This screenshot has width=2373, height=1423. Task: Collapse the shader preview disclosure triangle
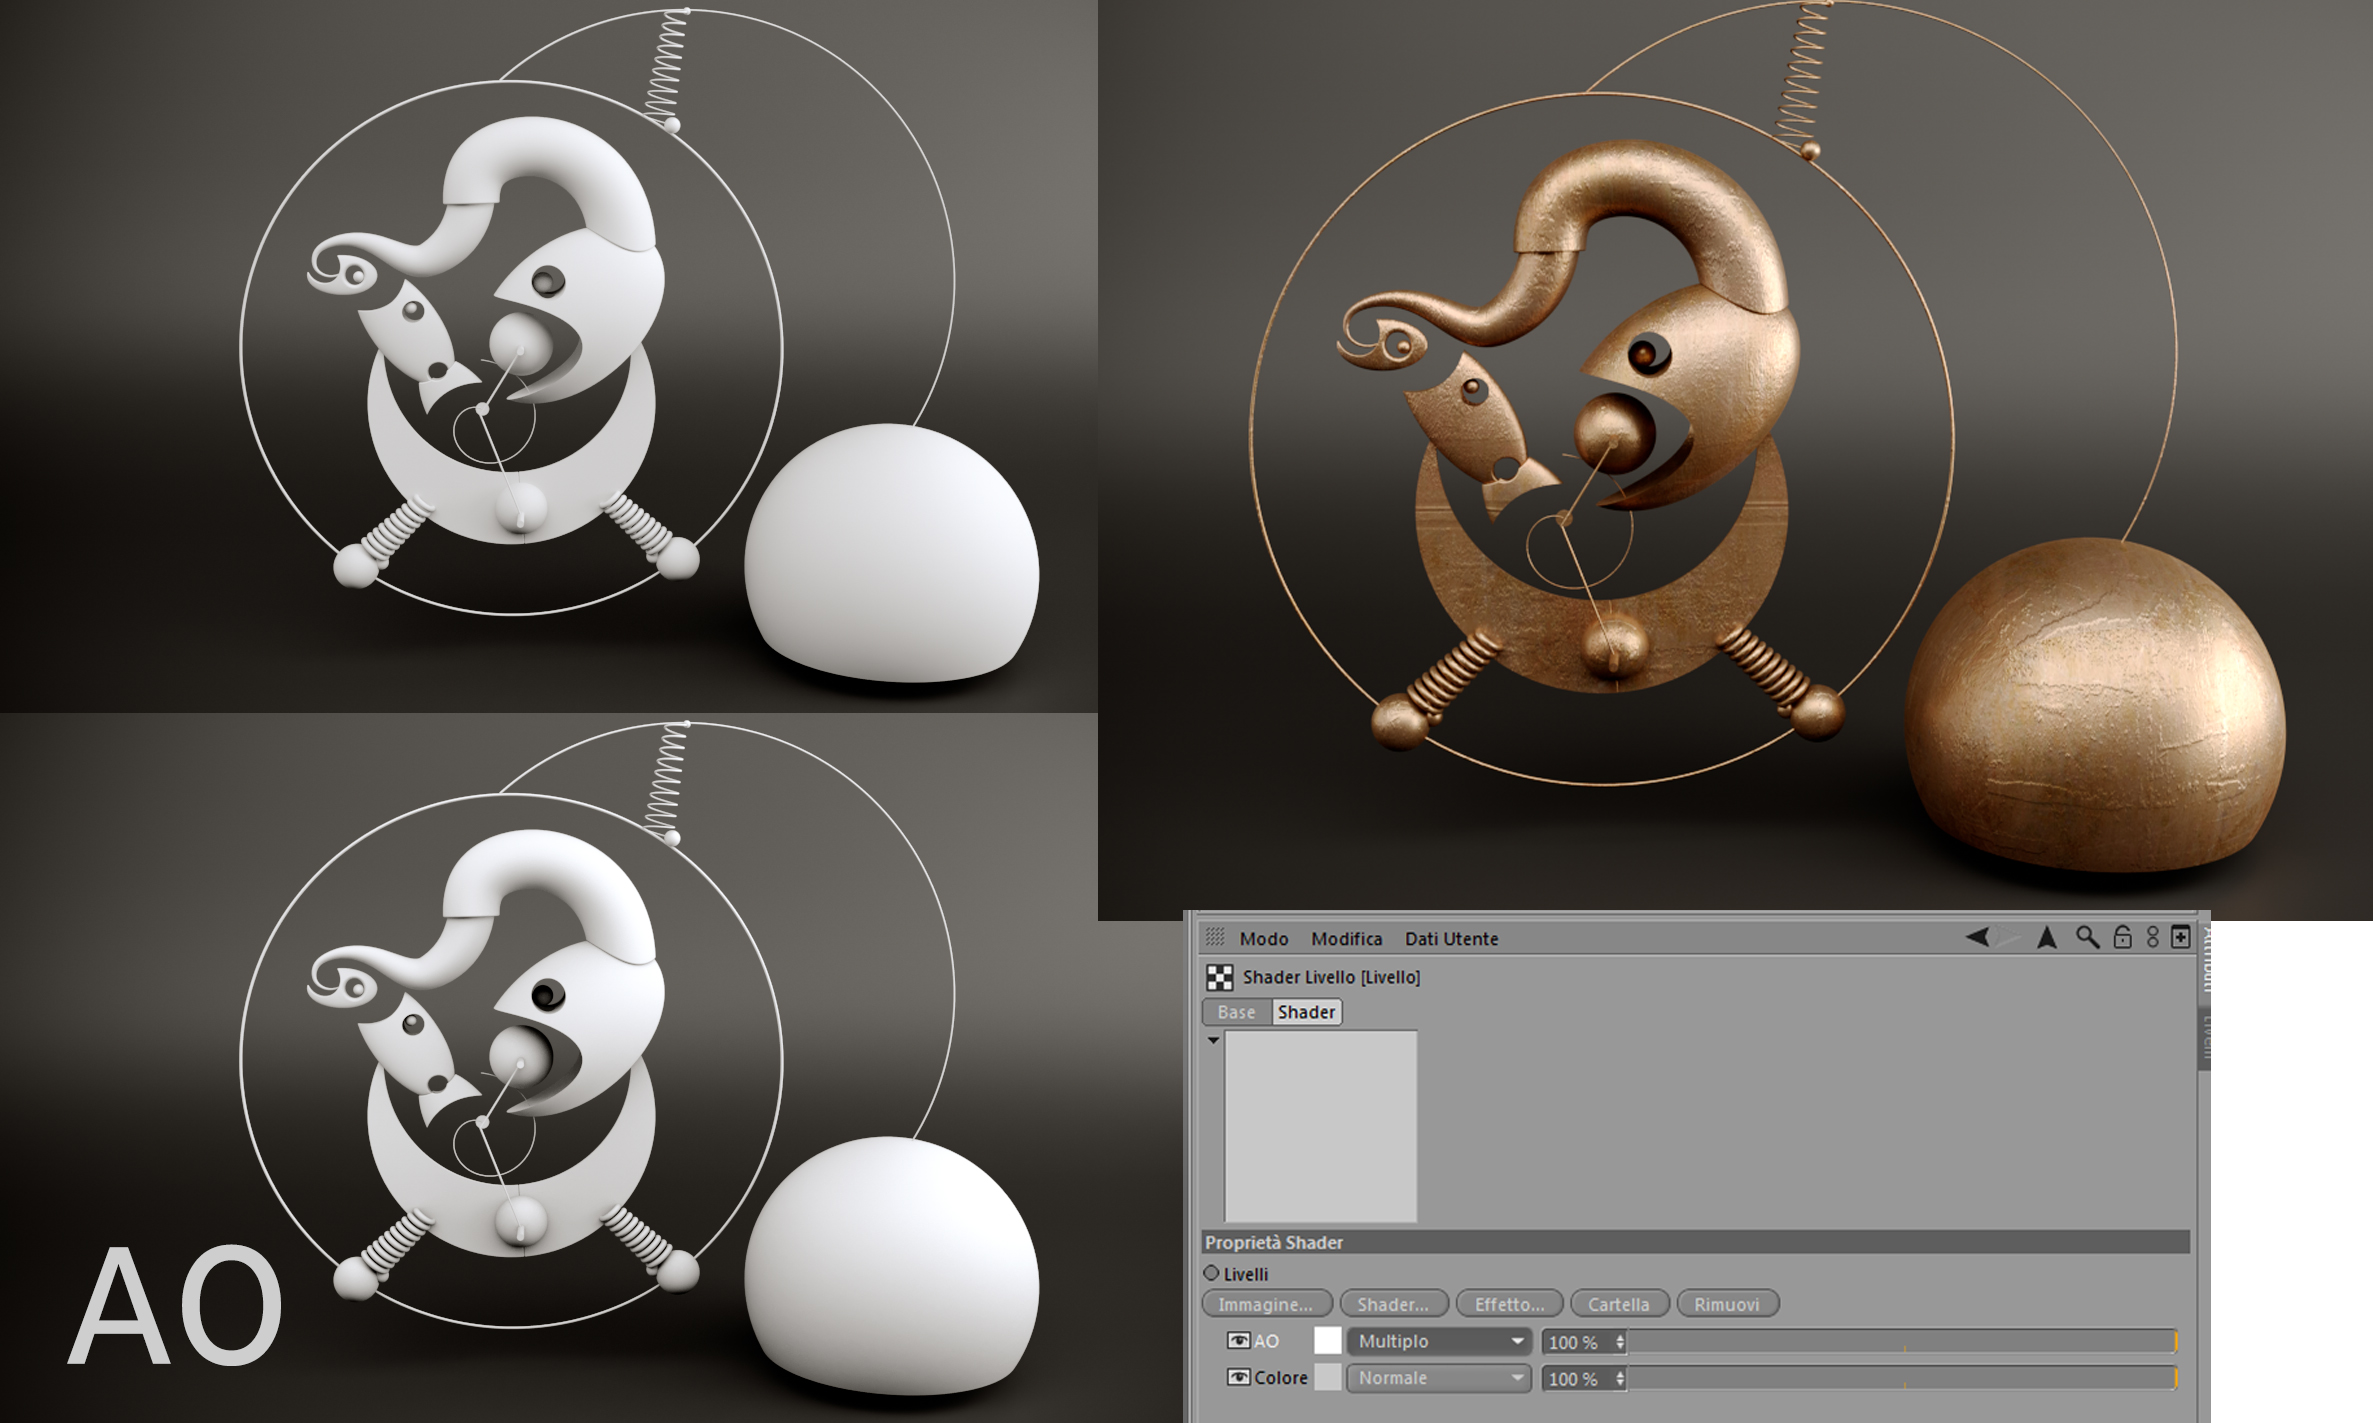tap(1213, 1041)
